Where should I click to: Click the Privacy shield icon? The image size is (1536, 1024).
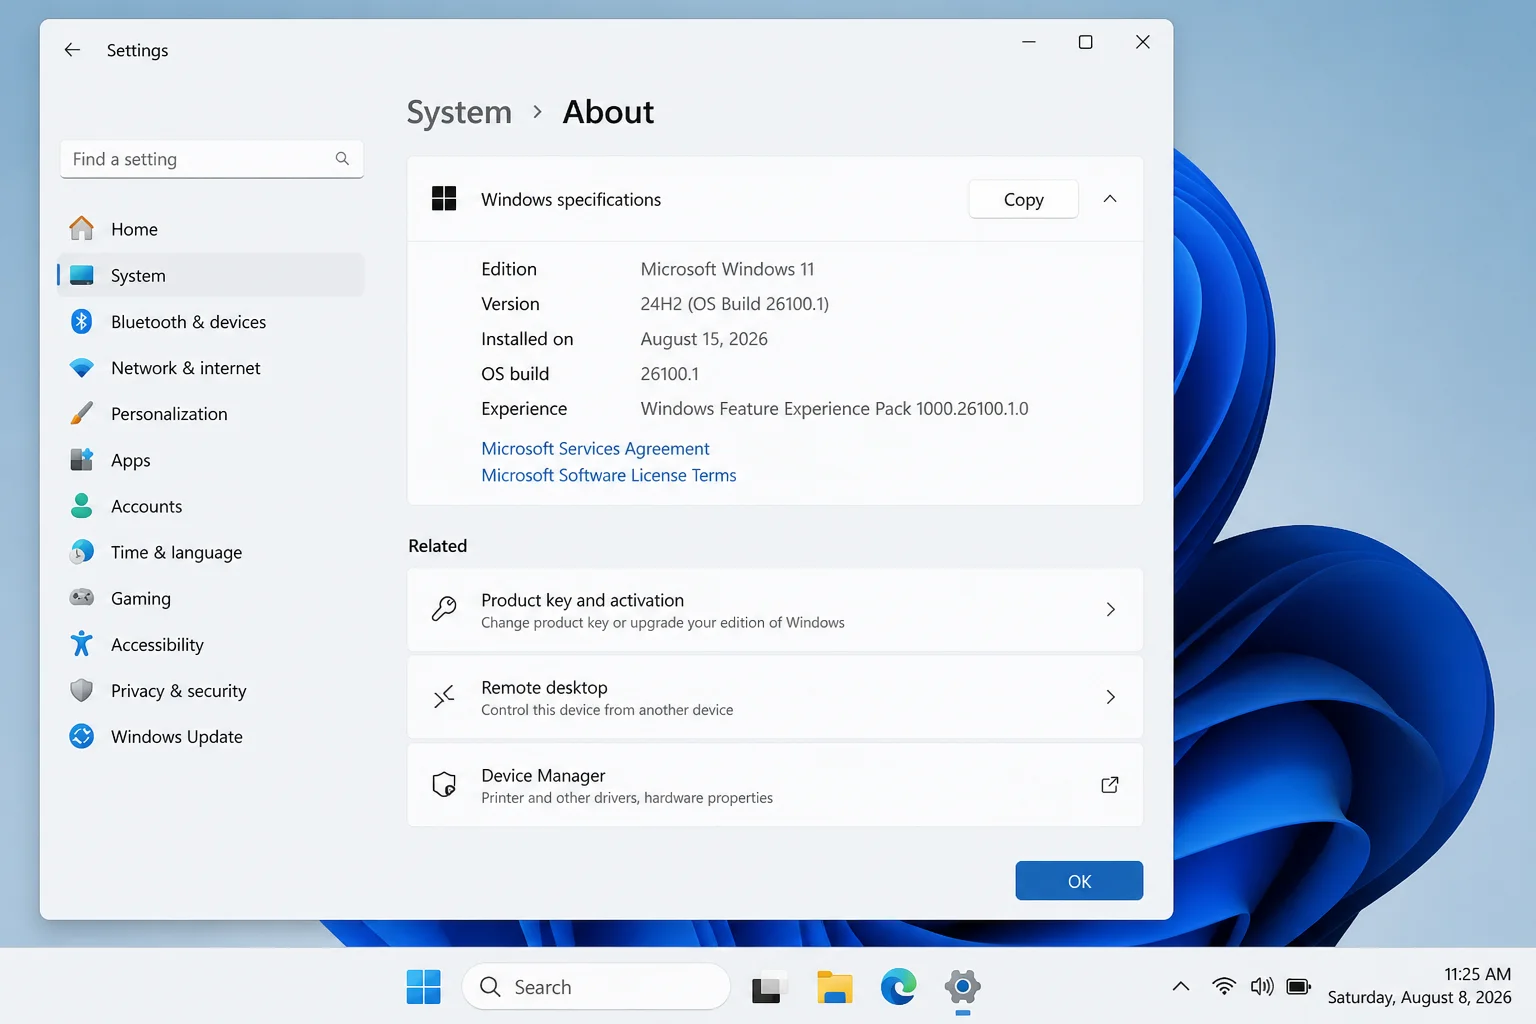coord(82,690)
